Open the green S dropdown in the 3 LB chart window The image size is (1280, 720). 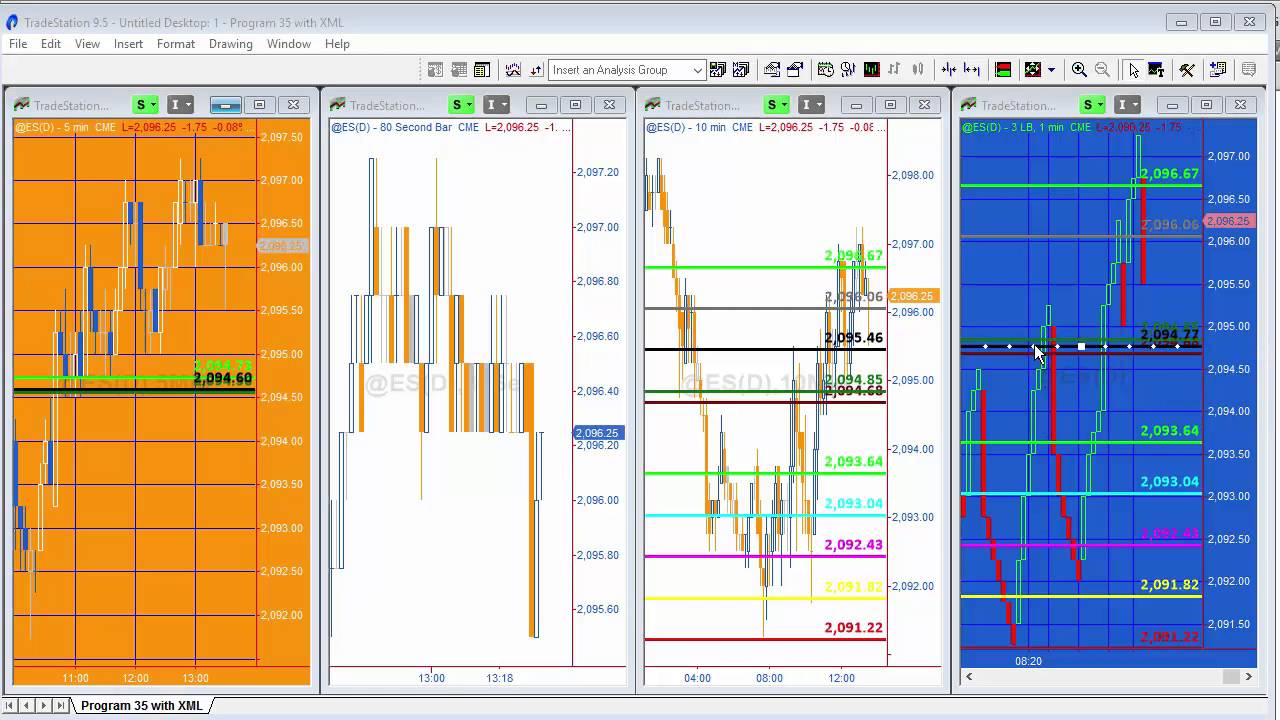(x=1093, y=105)
